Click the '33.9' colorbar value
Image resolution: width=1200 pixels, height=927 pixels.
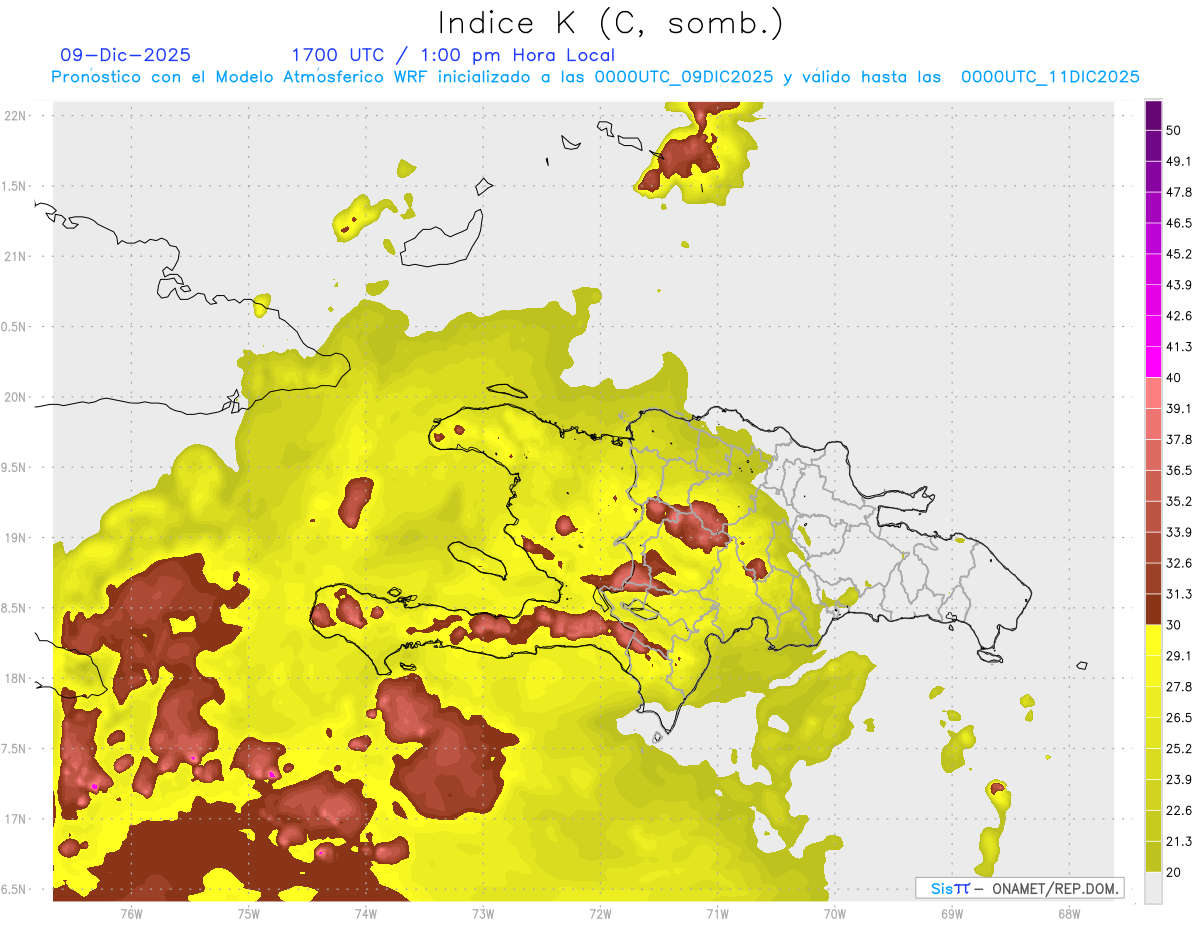click(1178, 532)
